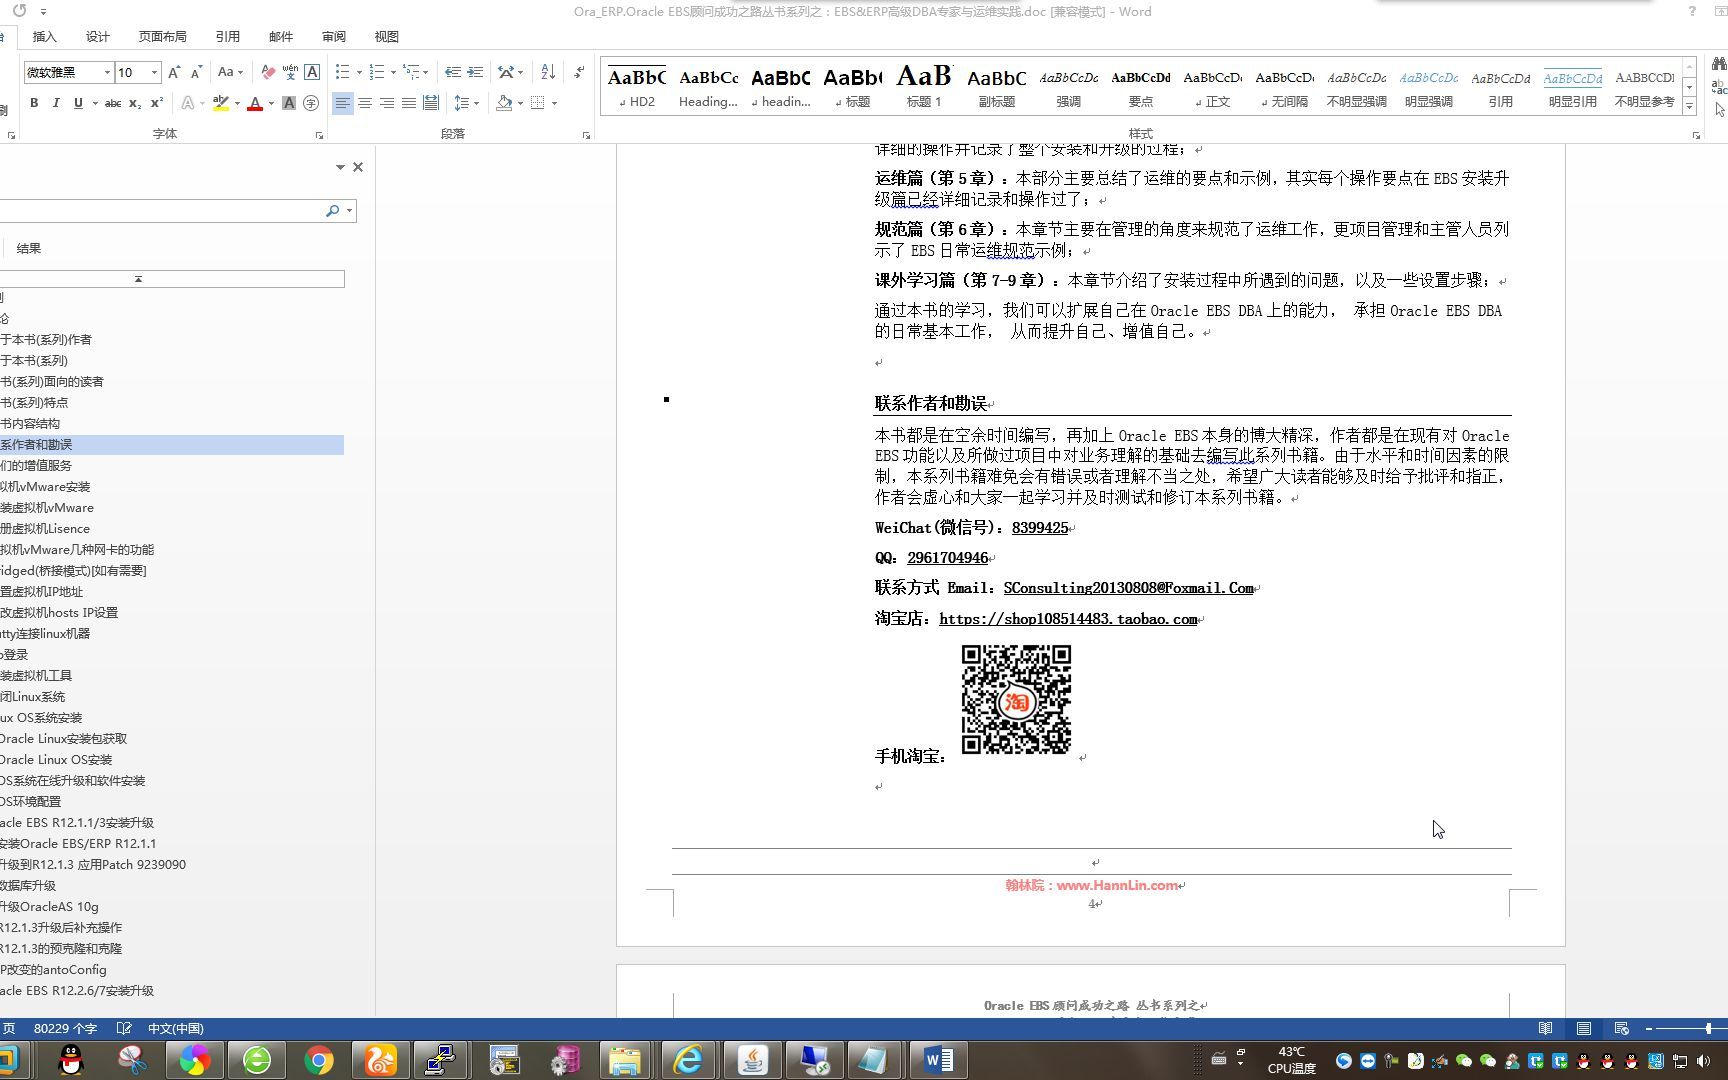Click the text effects outlined A icon
The image size is (1728, 1080).
click(x=187, y=103)
